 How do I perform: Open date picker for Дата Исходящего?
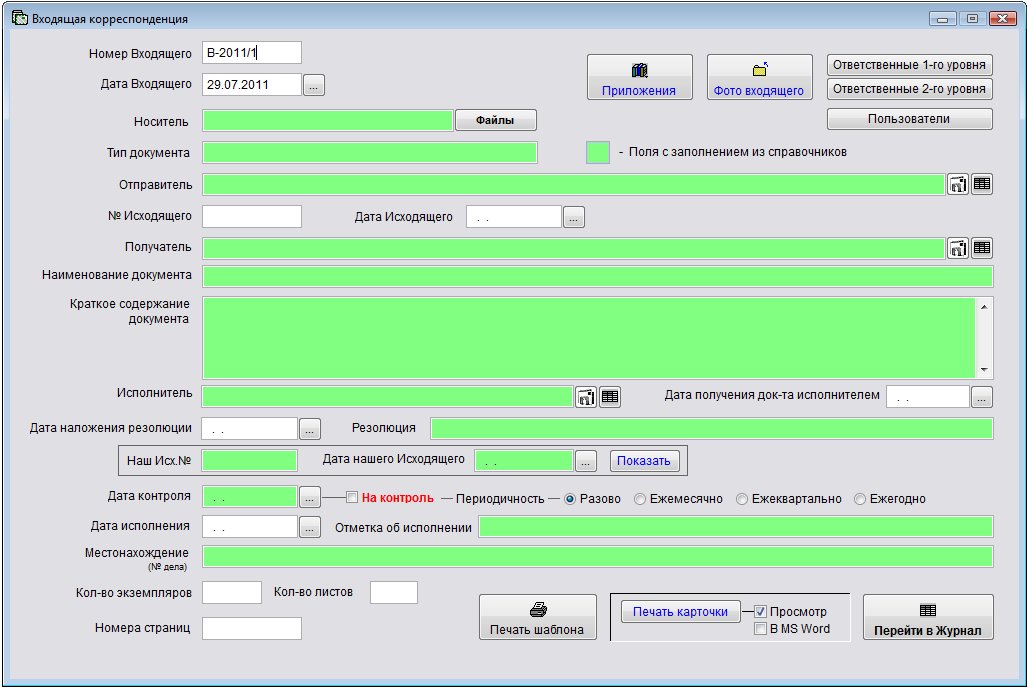[574, 217]
